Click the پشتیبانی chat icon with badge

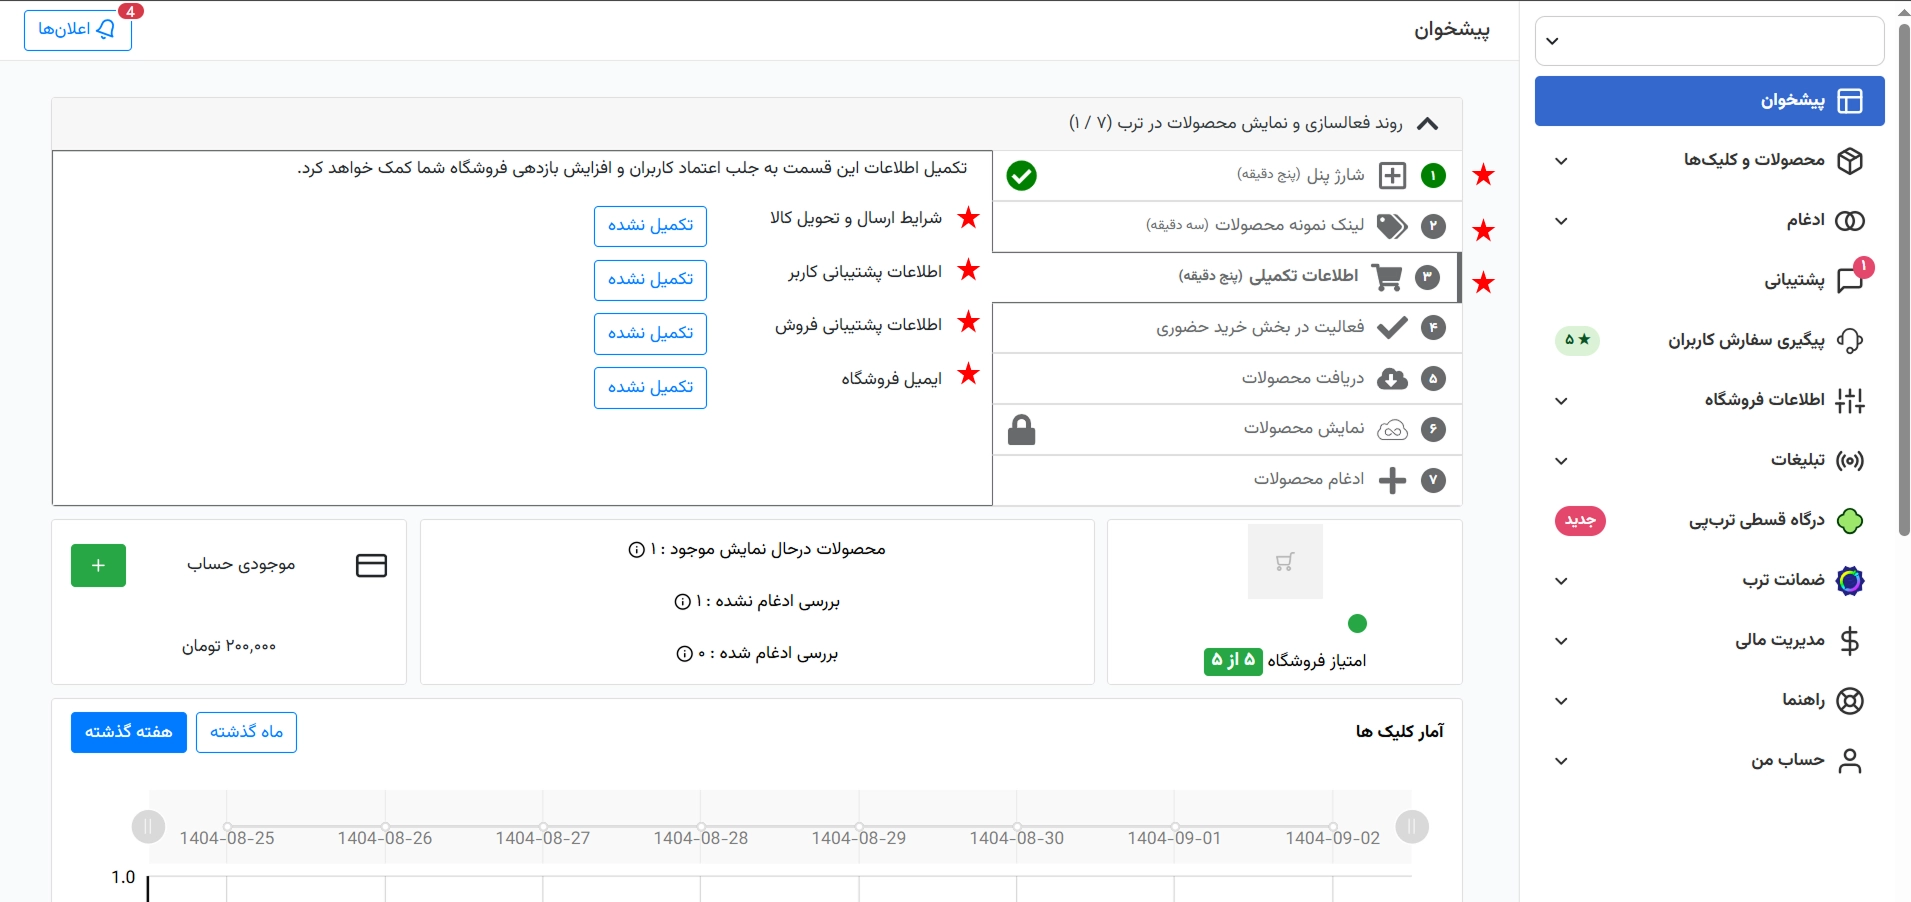tap(1849, 281)
